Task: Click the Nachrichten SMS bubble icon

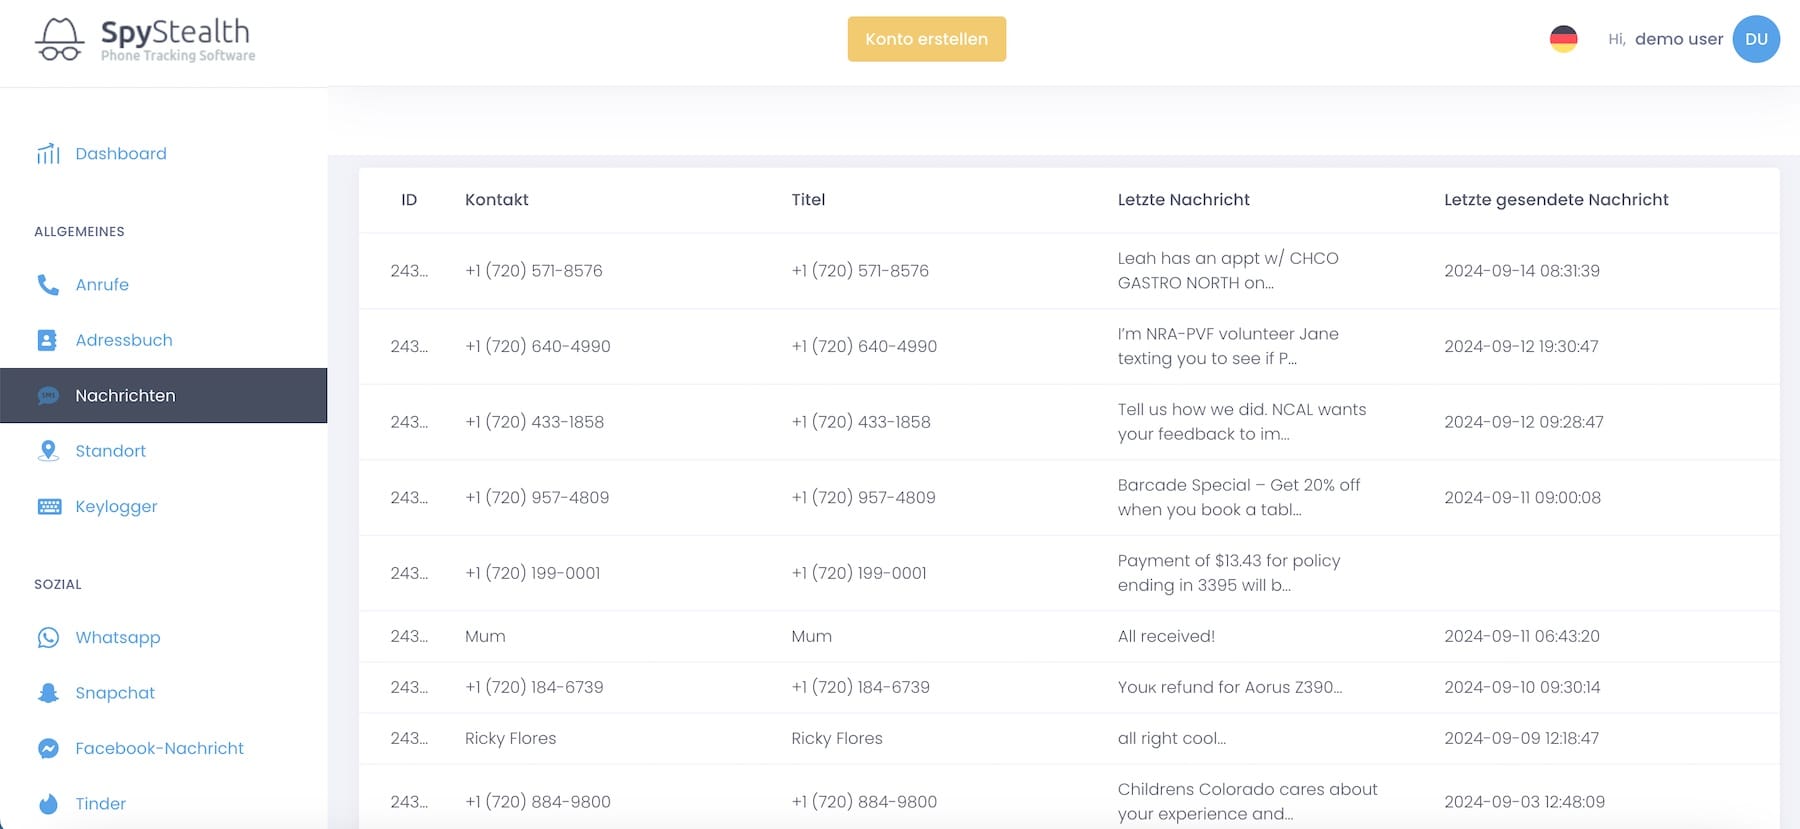Action: 48,396
